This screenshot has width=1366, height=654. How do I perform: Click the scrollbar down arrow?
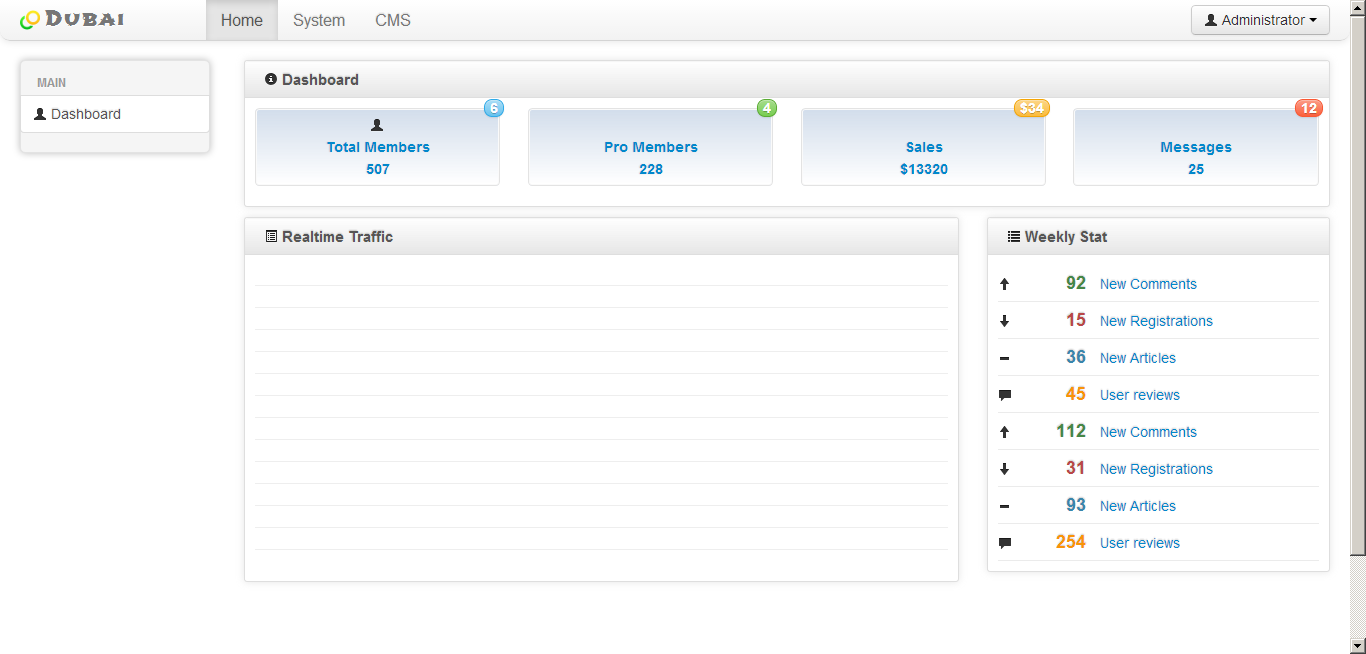[1358, 646]
